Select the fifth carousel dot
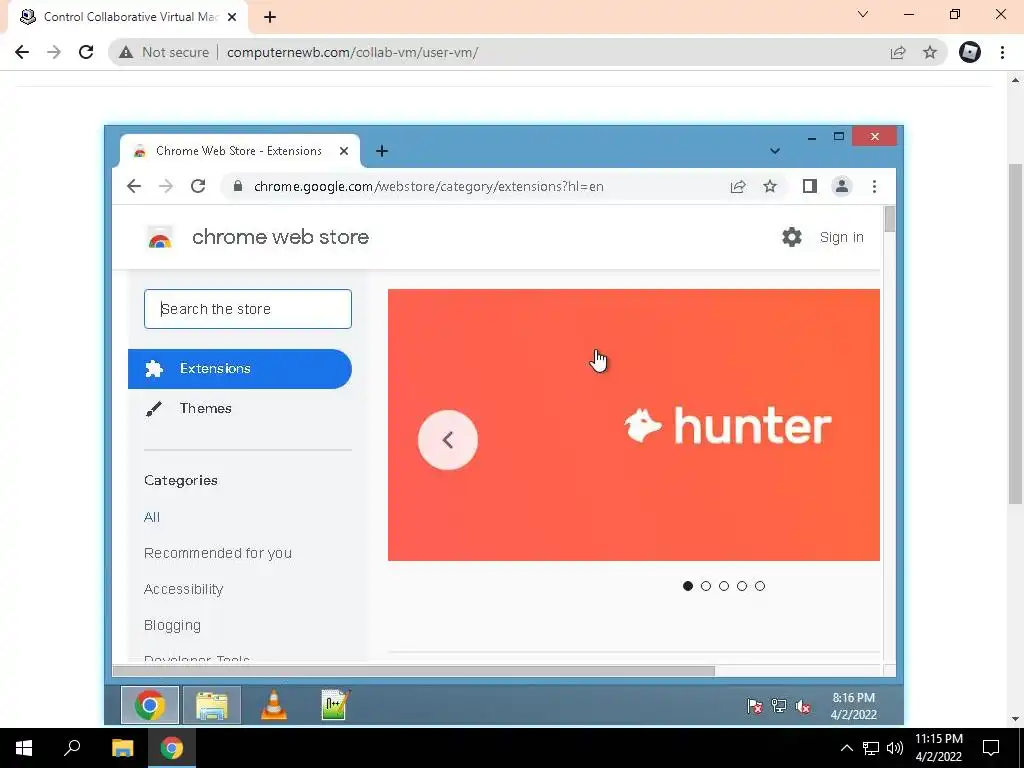The height and width of the screenshot is (768, 1024). click(760, 586)
